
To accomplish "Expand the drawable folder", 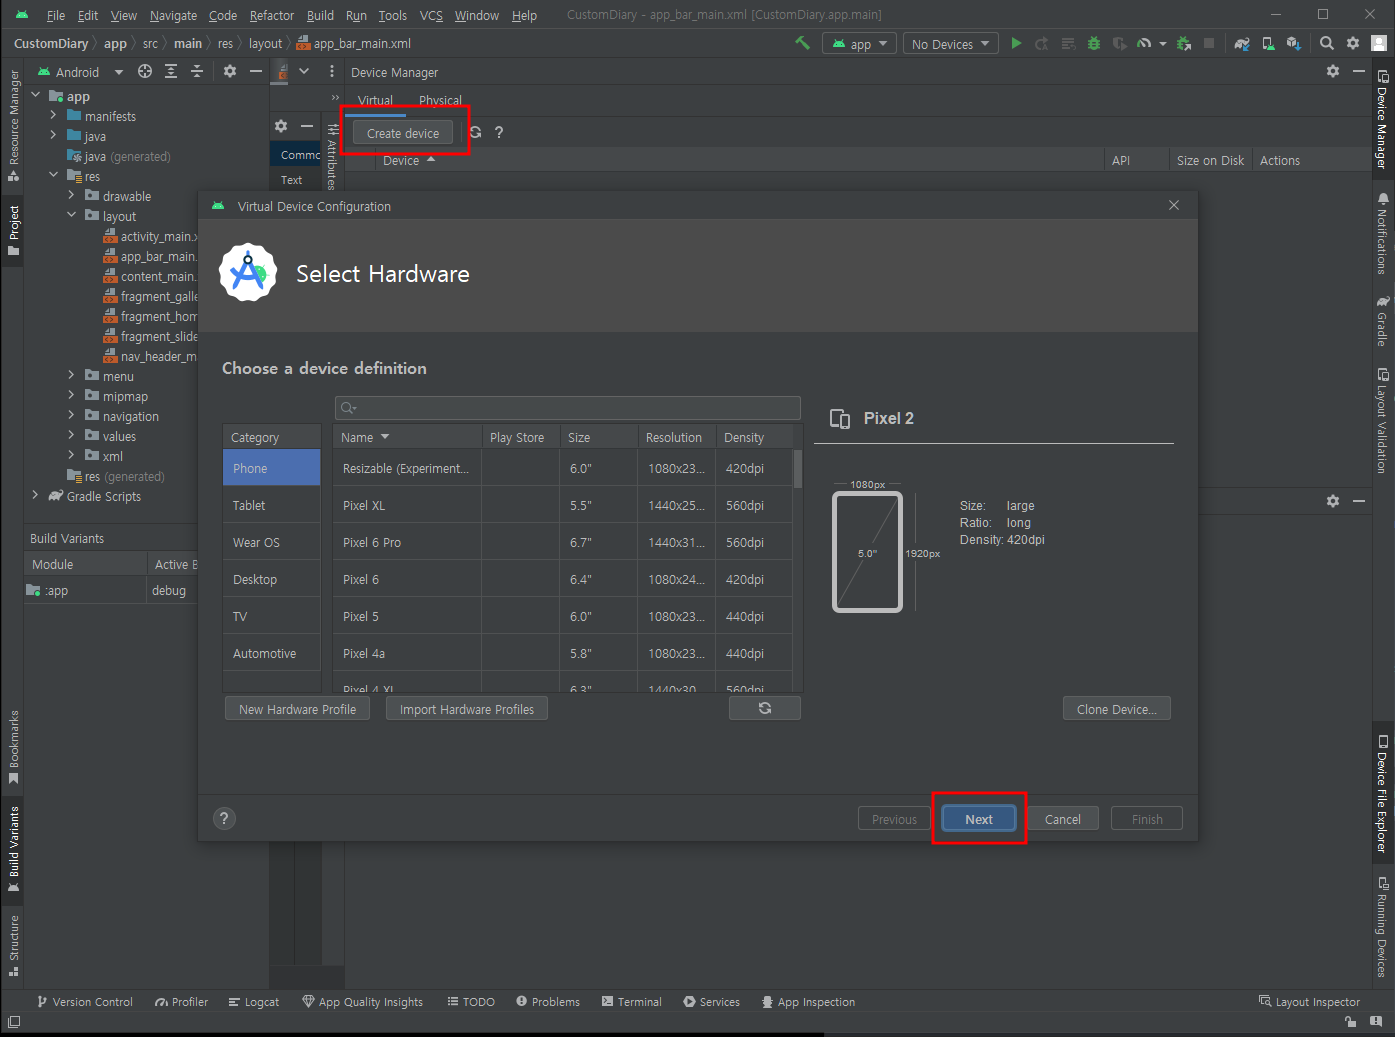I will [71, 196].
